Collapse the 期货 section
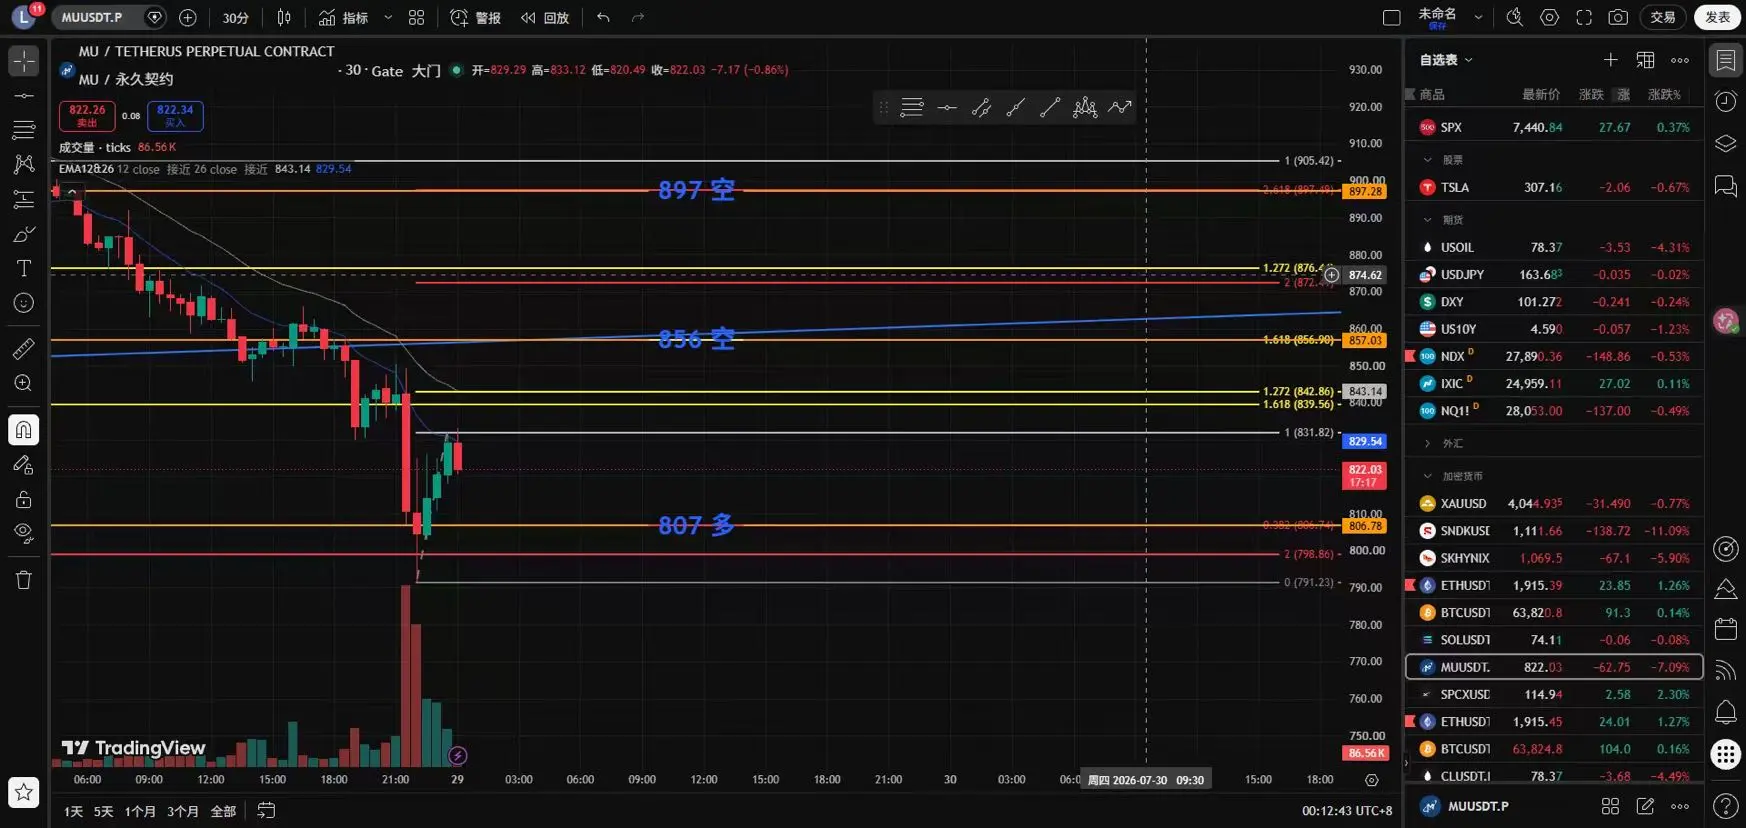This screenshot has width=1746, height=828. point(1427,220)
